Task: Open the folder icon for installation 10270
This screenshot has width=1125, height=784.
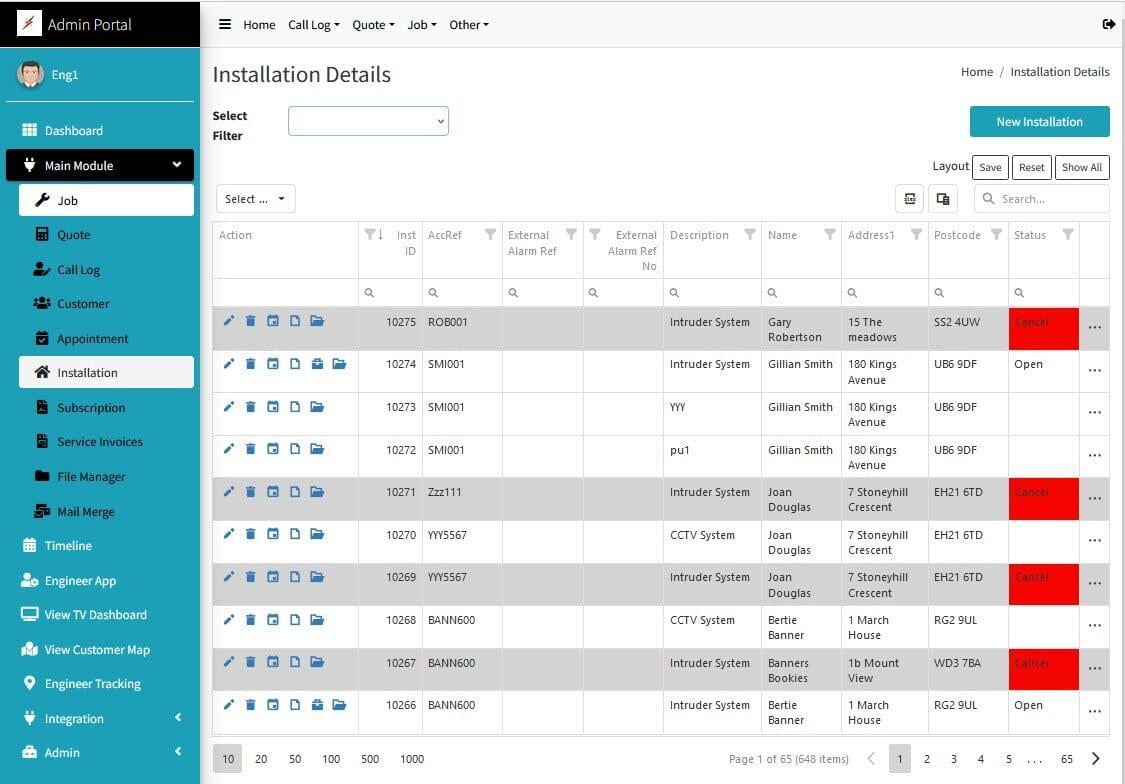Action: (317, 535)
